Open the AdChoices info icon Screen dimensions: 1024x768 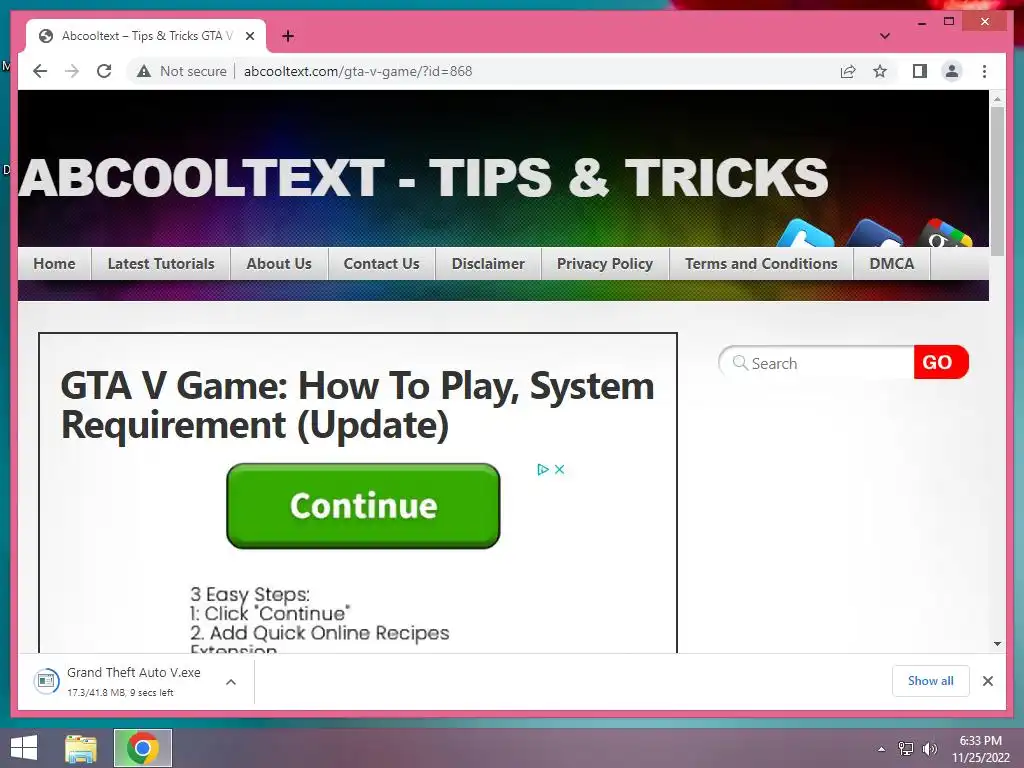(542, 470)
